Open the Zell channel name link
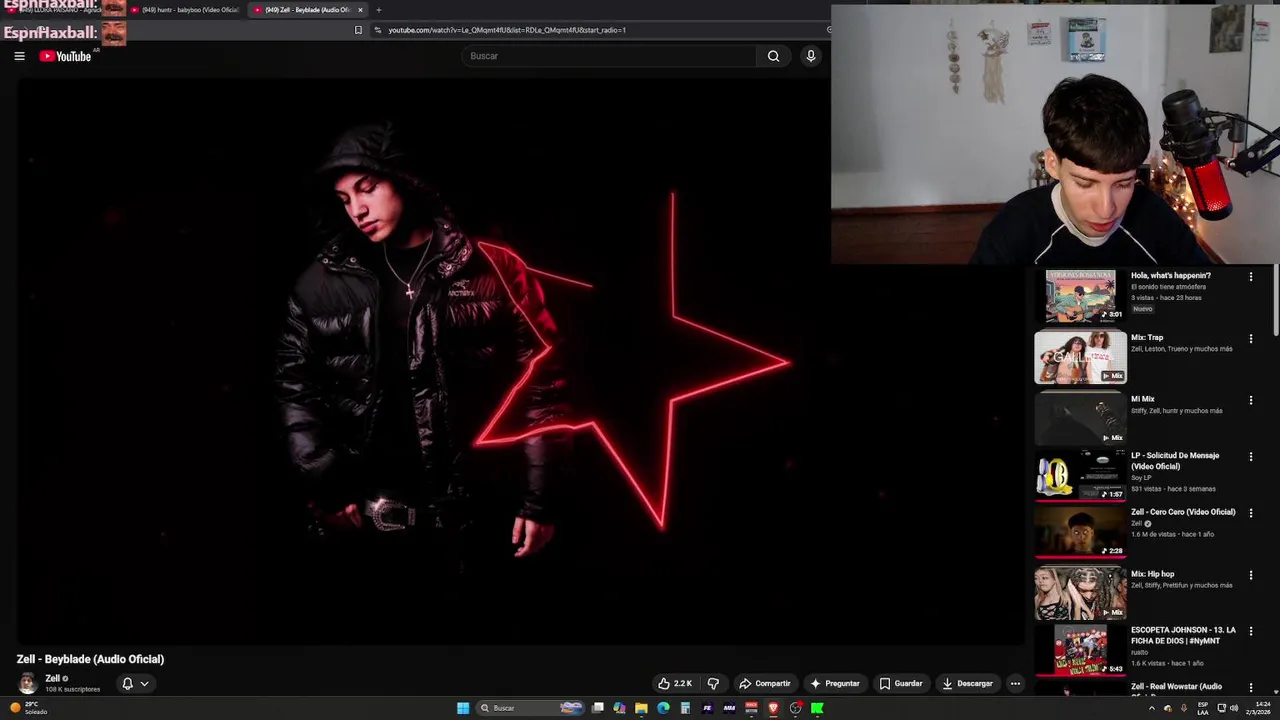This screenshot has width=1280, height=720. coord(53,679)
